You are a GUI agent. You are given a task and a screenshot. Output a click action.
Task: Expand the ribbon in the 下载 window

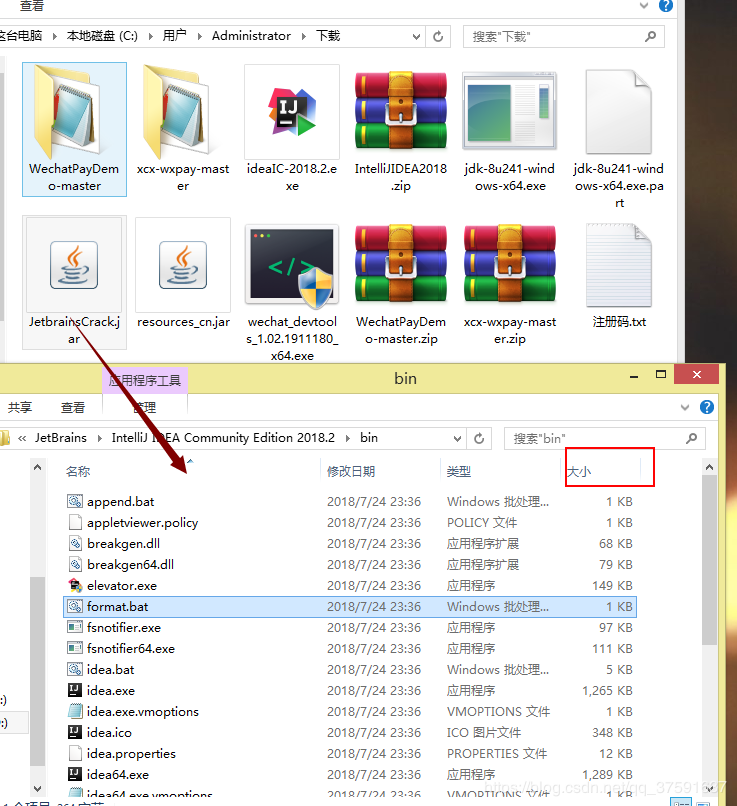[644, 6]
